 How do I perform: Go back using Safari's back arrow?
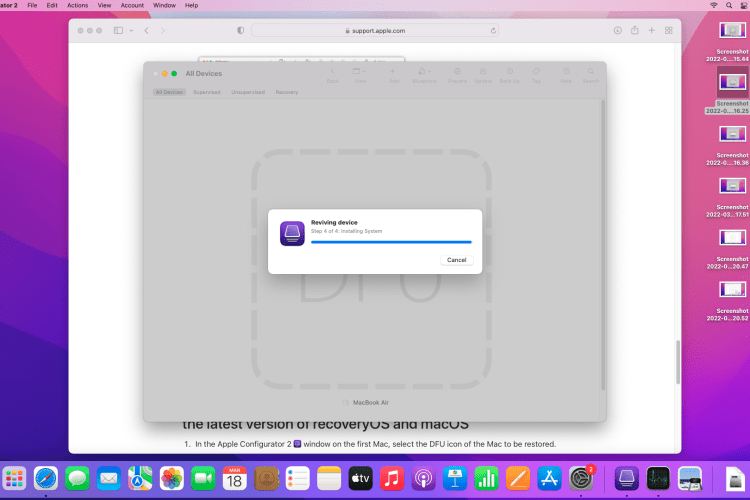147,30
